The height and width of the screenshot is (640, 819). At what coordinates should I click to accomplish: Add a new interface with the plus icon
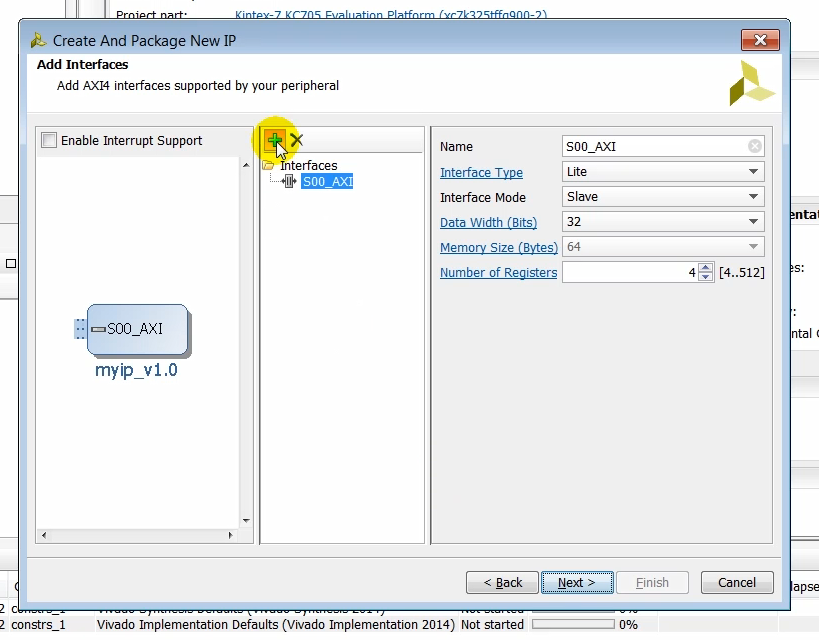[x=276, y=140]
